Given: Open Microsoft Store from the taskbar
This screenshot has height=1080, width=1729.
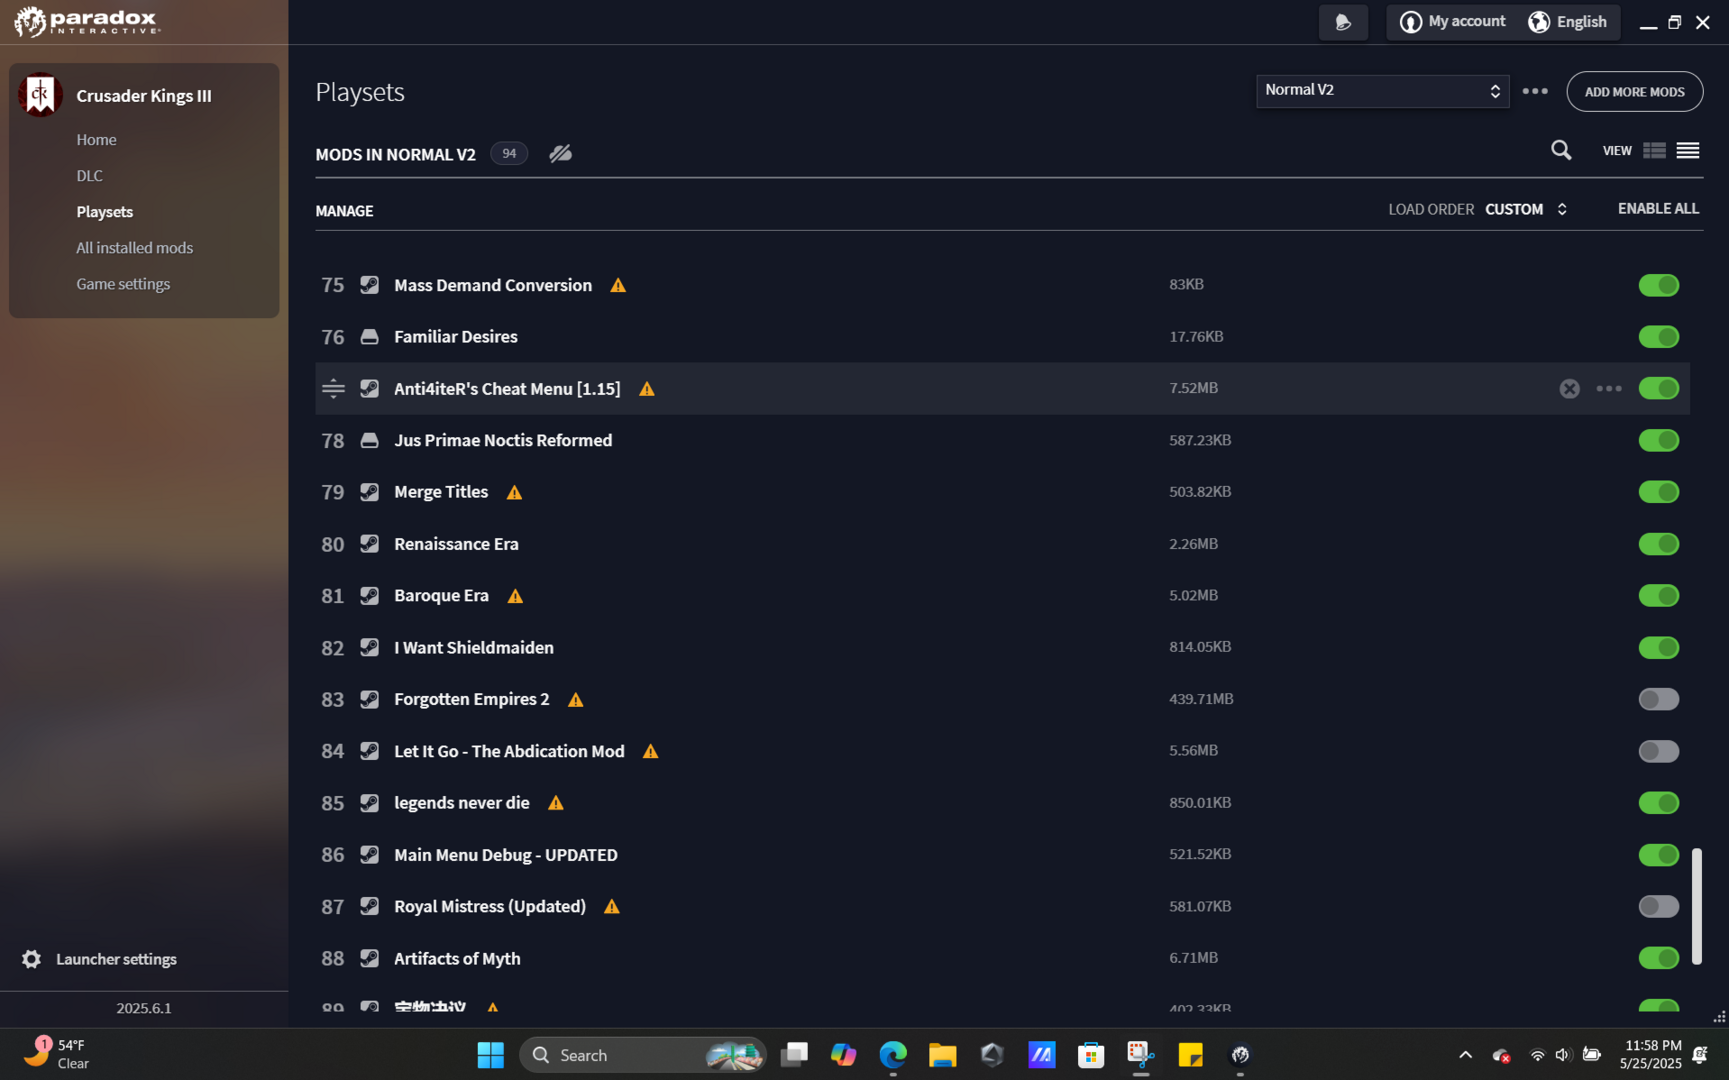Looking at the screenshot, I should (x=1091, y=1055).
